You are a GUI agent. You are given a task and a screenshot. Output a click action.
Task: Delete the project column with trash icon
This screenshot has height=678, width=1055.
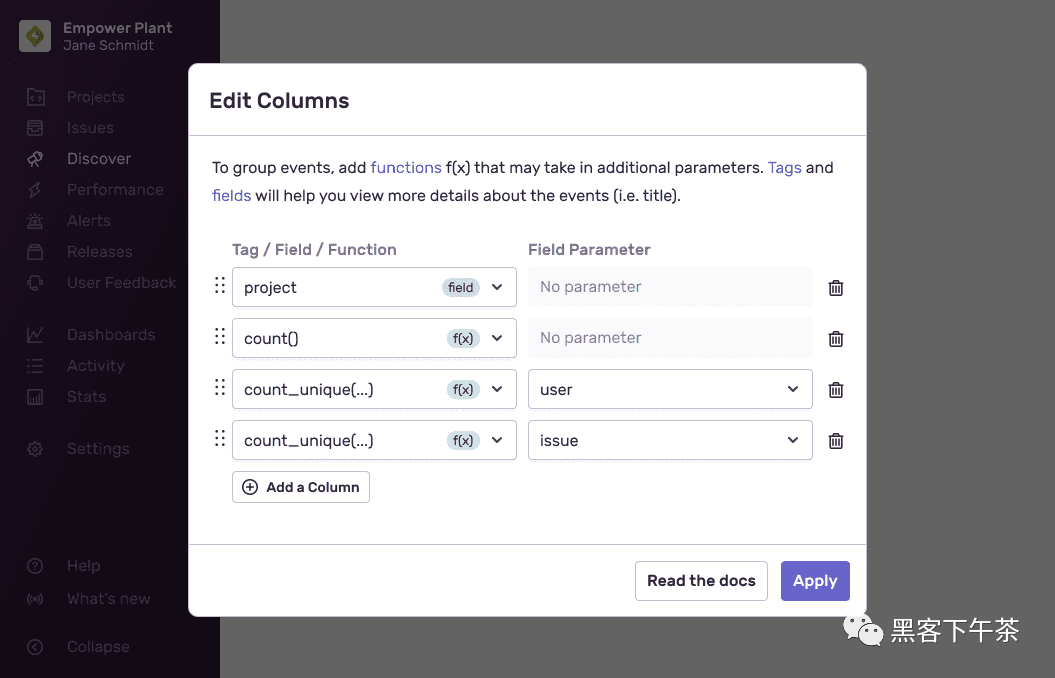coord(836,288)
